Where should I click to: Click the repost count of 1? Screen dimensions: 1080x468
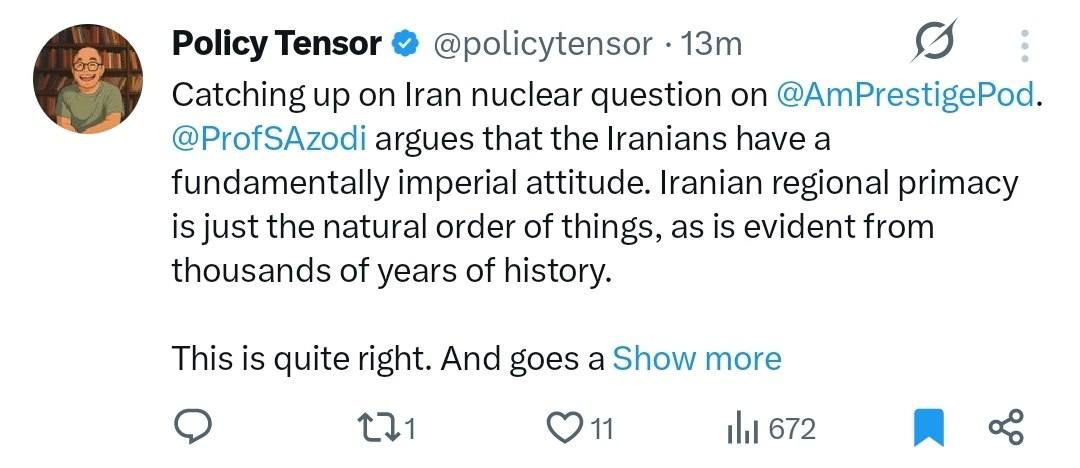point(411,430)
